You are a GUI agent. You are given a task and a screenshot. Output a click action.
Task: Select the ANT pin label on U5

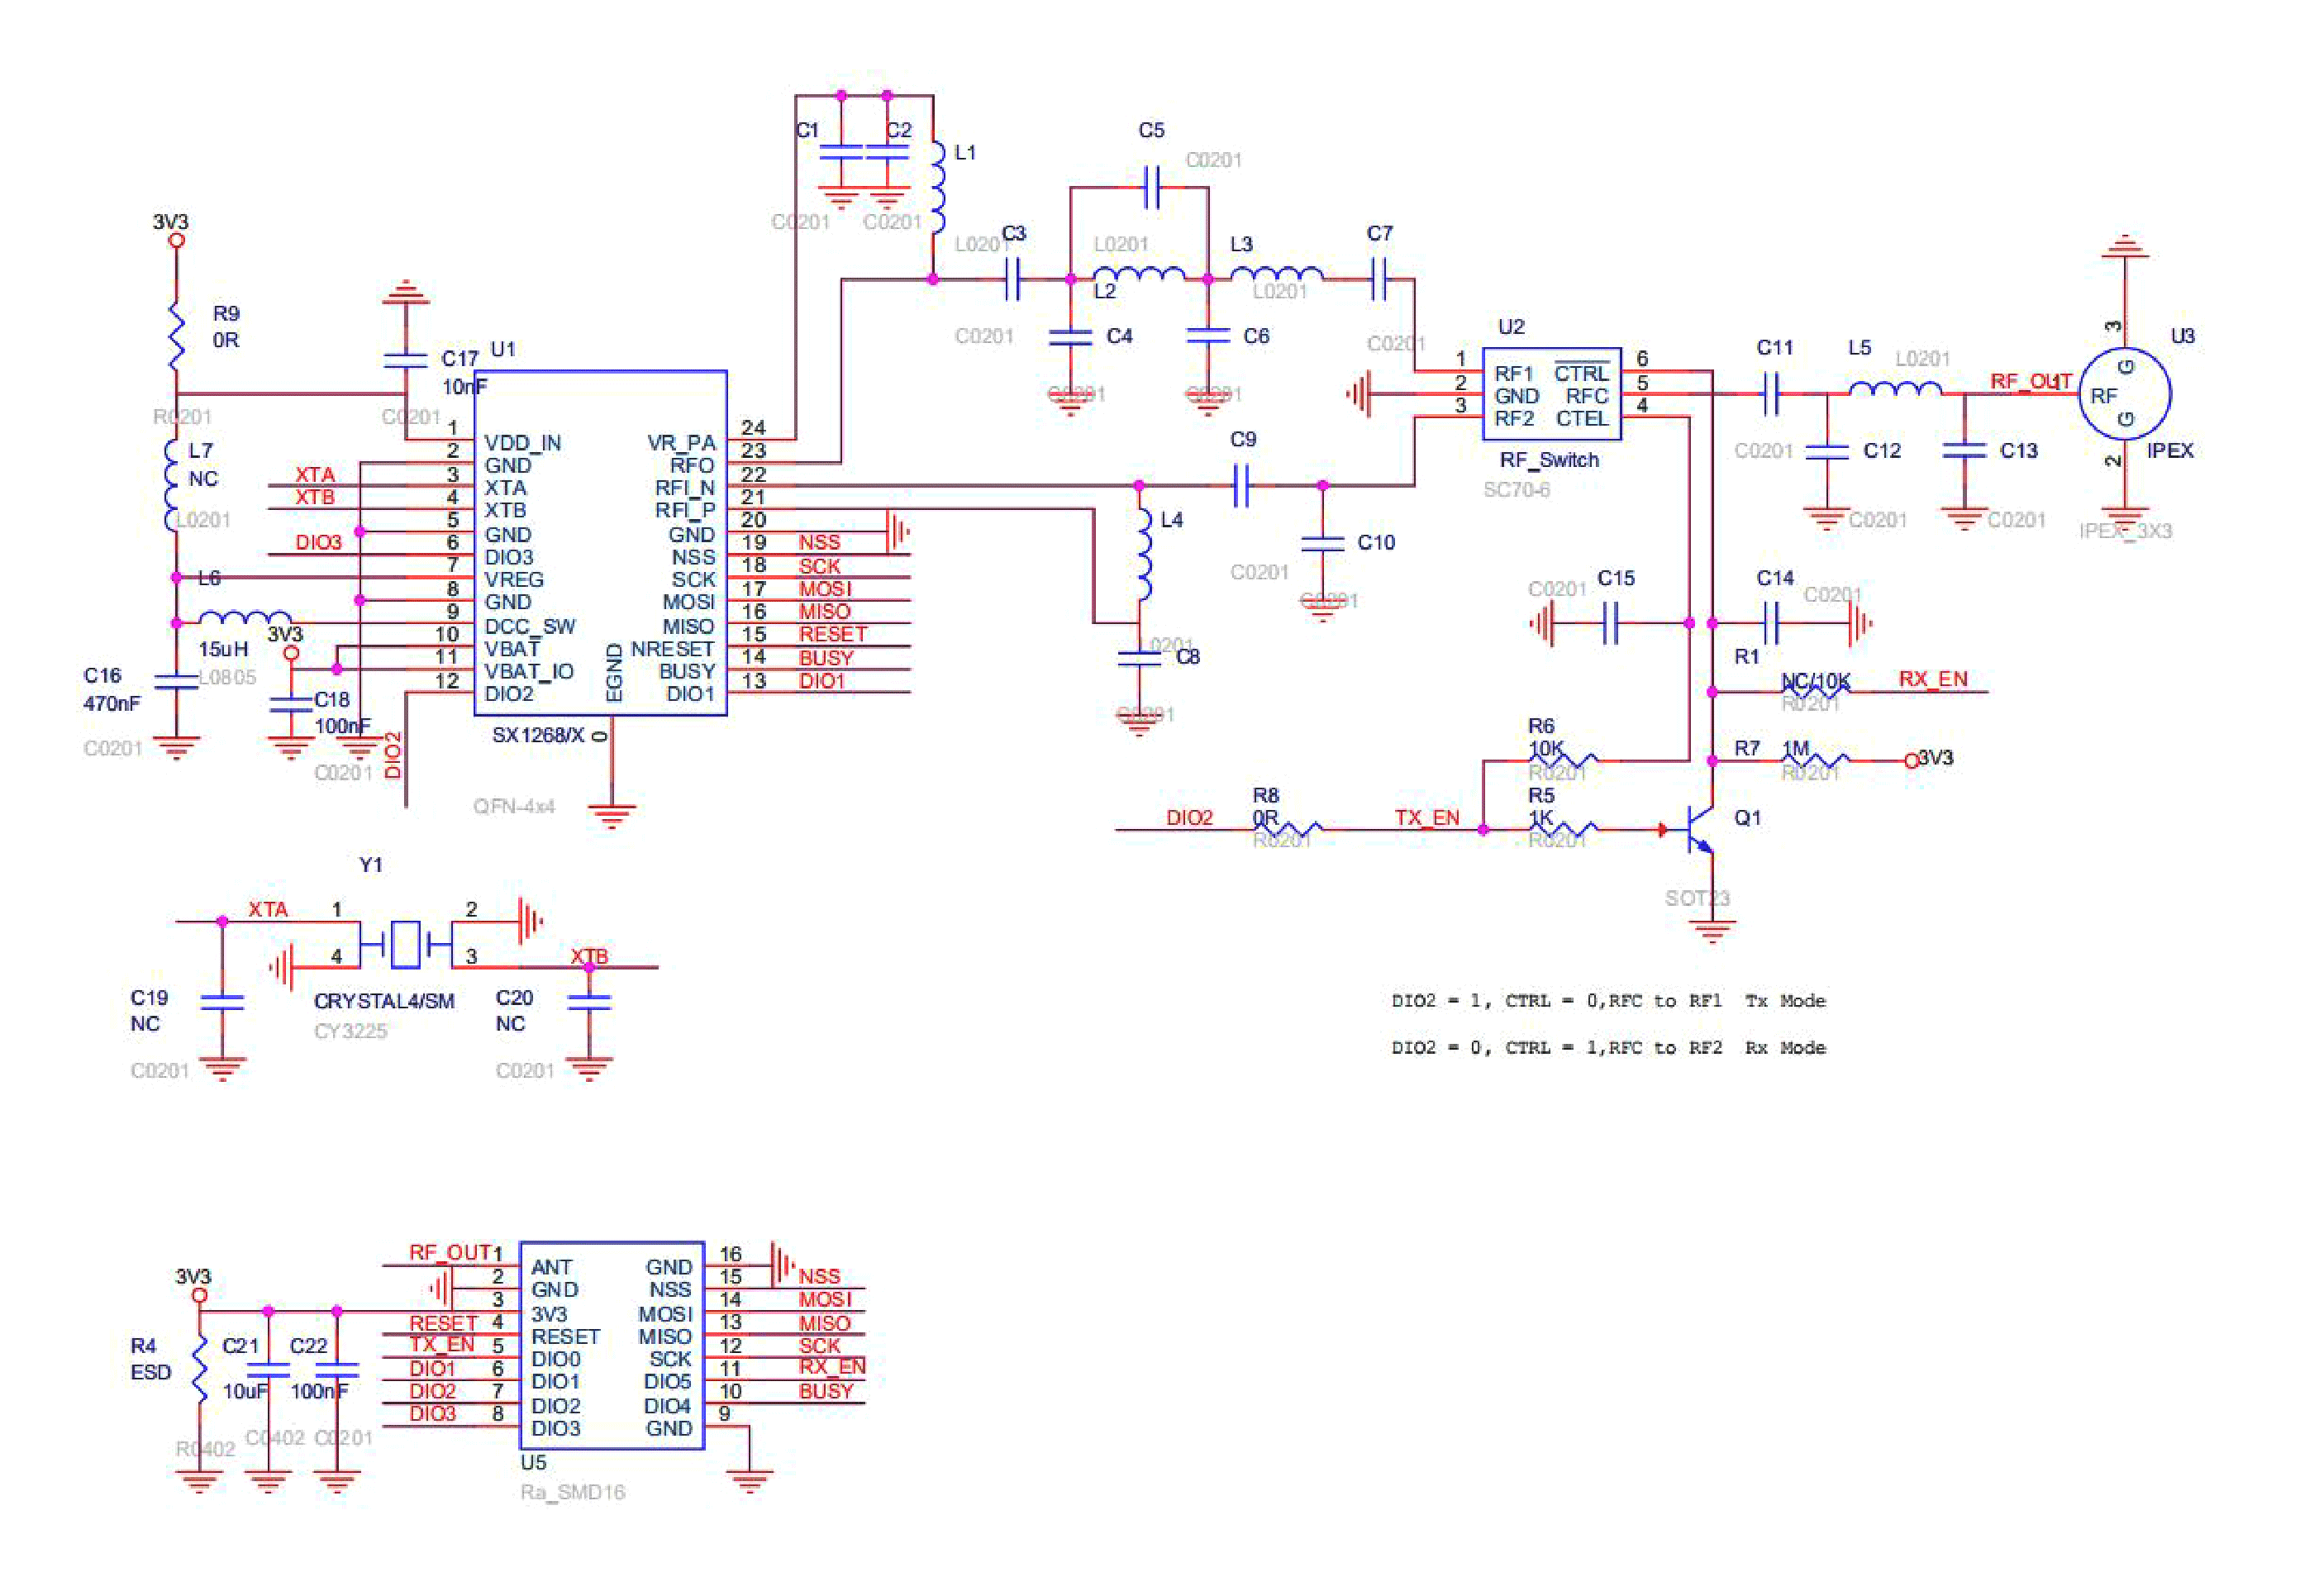click(x=552, y=1267)
